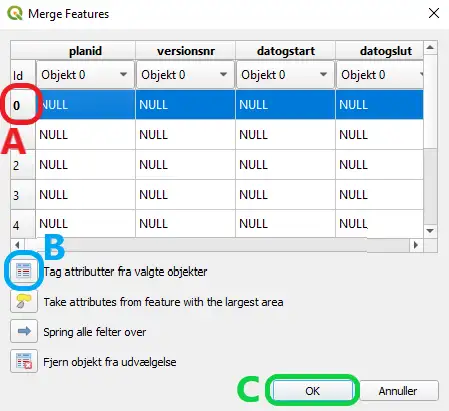Confirm the merge with OK
449x411 pixels.
point(312,390)
